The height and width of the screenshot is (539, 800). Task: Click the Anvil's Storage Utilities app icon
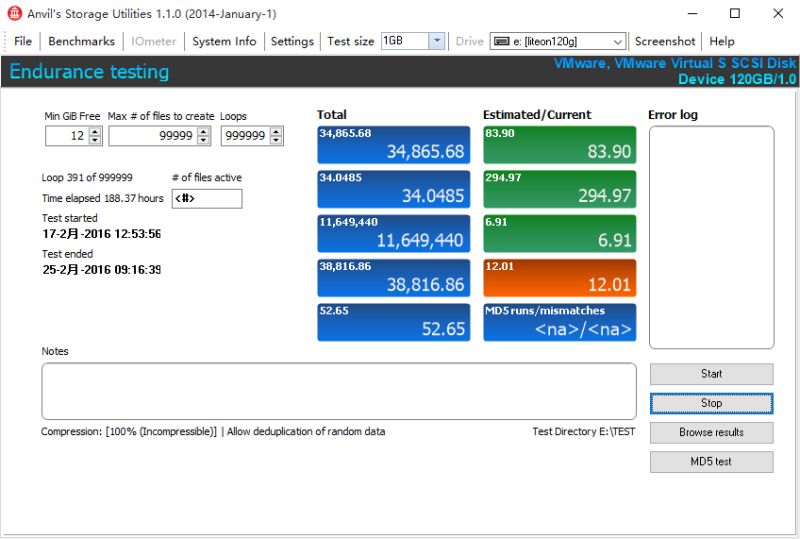[14, 13]
